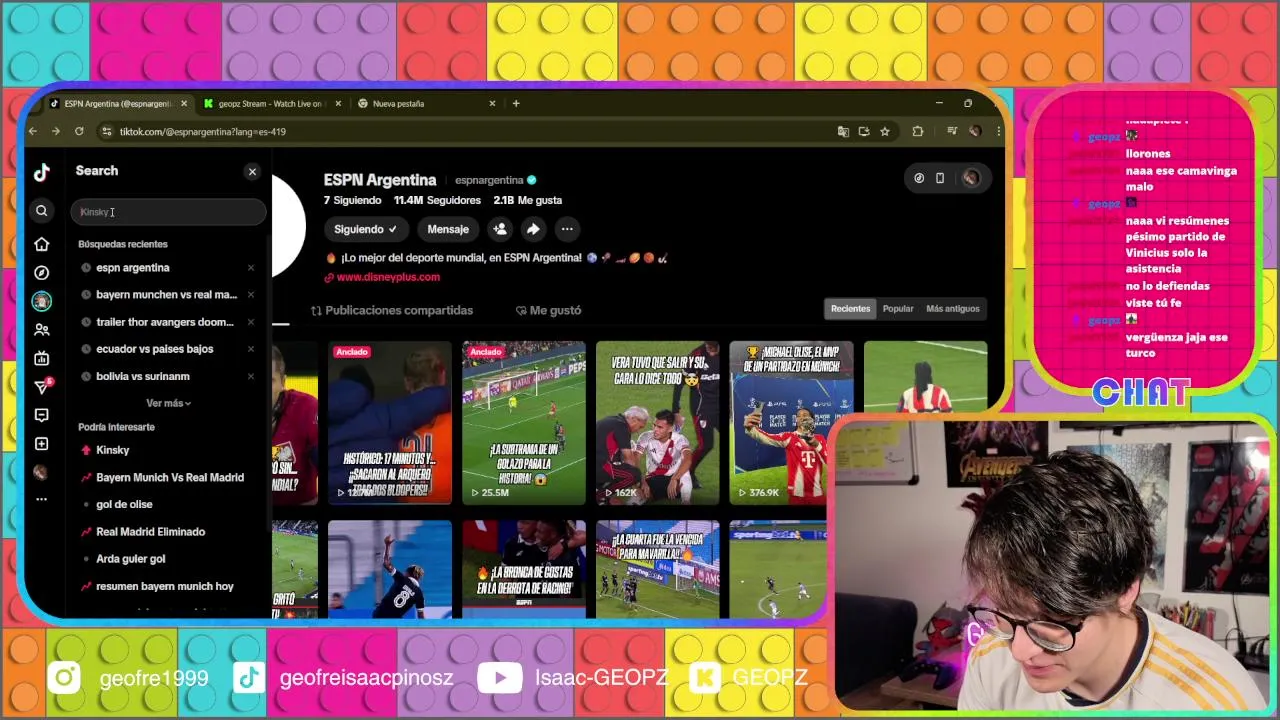Toggle the 'Siguiendo' follow button
The image size is (1280, 720).
click(x=365, y=229)
